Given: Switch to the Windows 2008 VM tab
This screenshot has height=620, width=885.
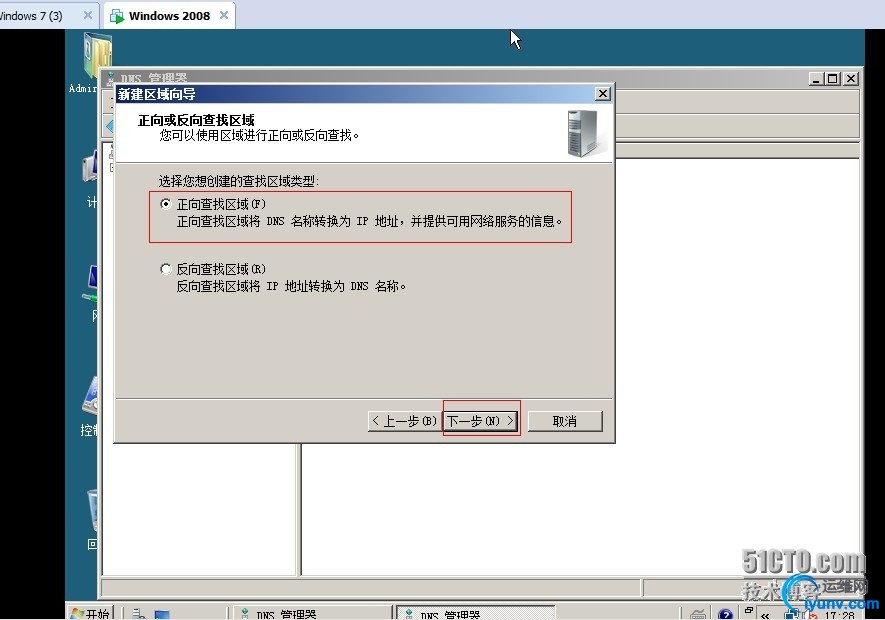Looking at the screenshot, I should (x=169, y=16).
